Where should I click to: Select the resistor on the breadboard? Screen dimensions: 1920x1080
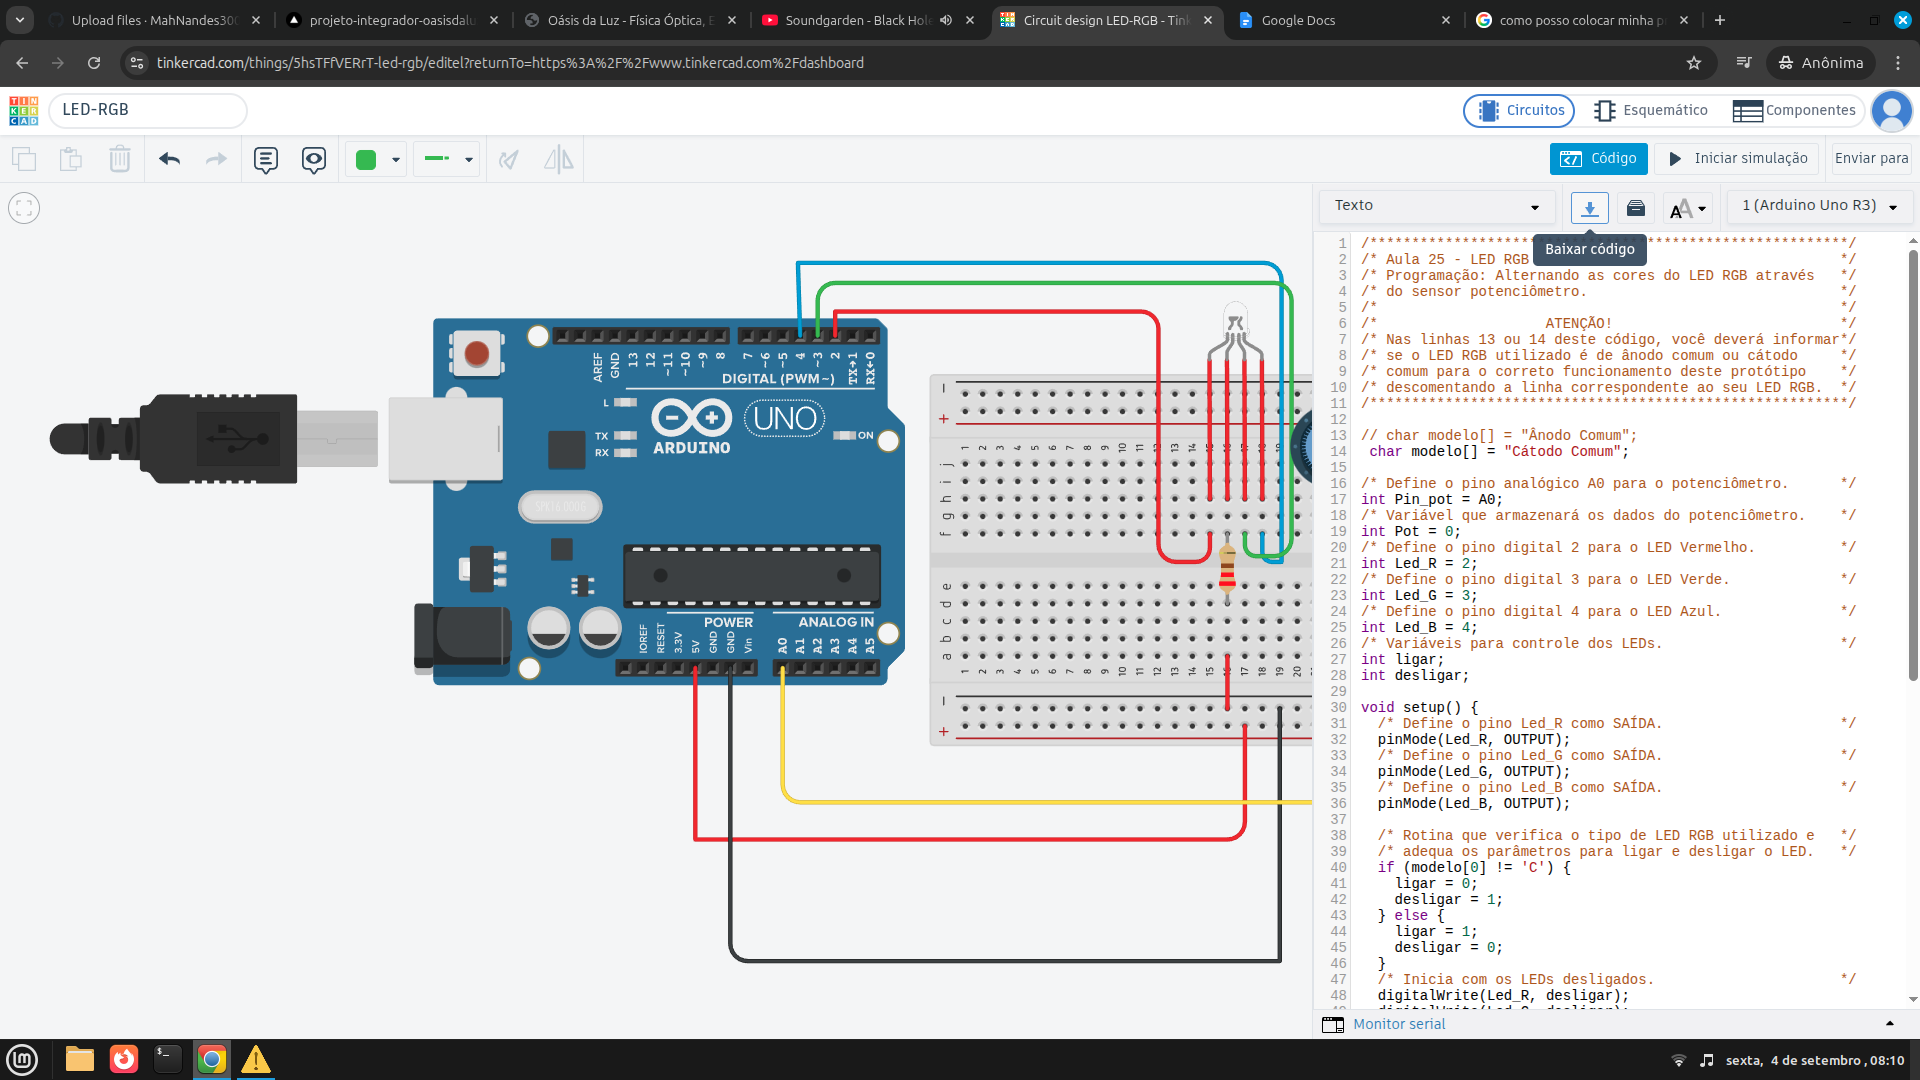click(1228, 566)
